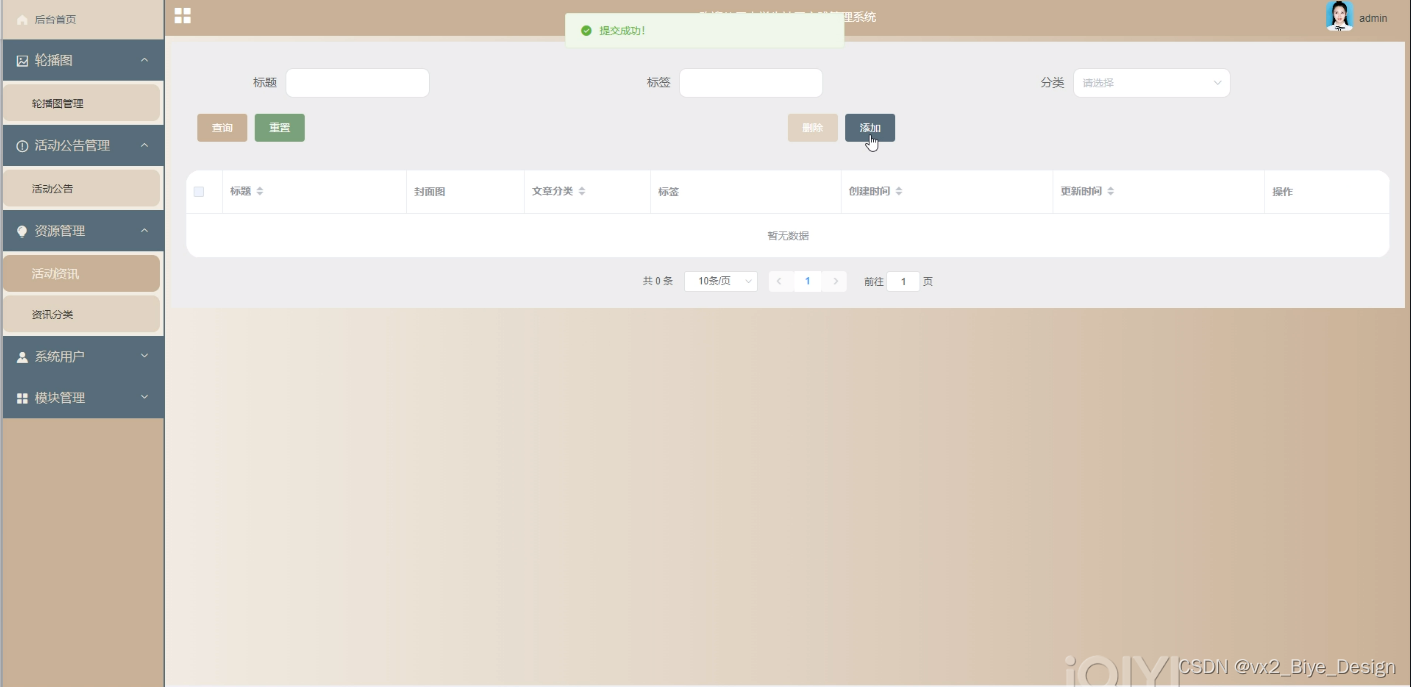This screenshot has height=687, width=1411.
Task: Click the home icon beside 后台首页
Action: click(22, 20)
